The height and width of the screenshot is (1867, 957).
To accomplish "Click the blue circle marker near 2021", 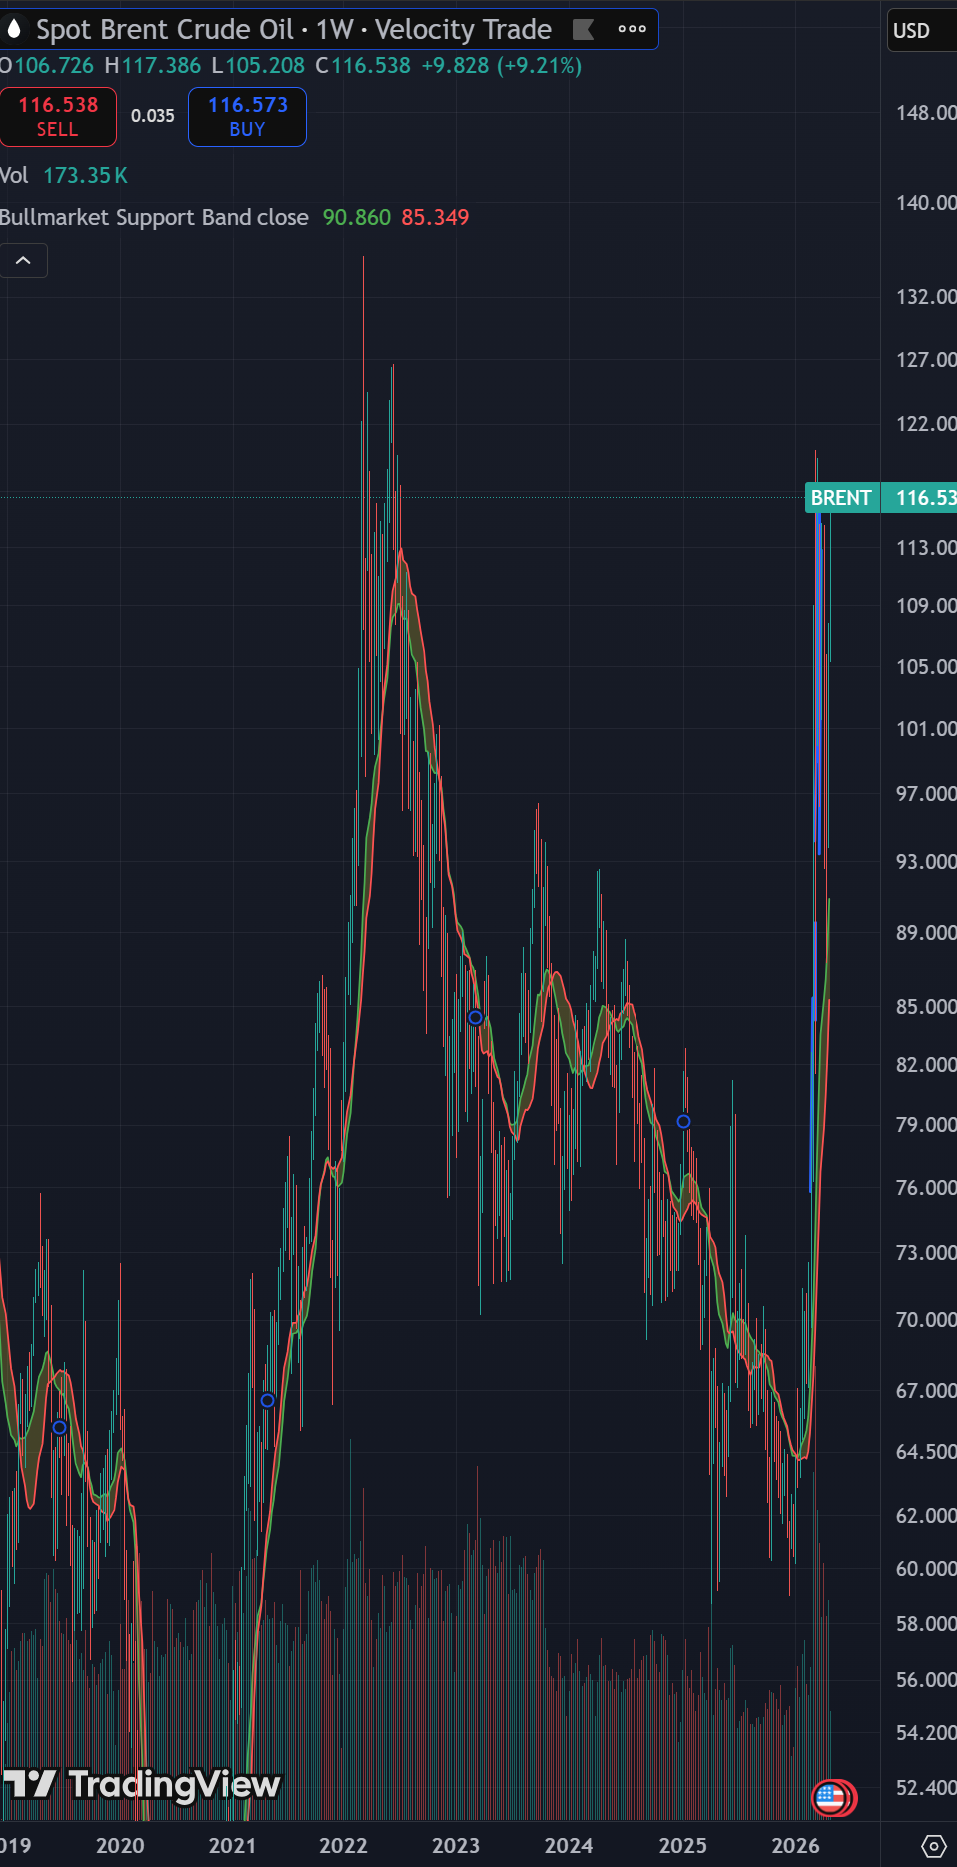I will (x=267, y=1401).
